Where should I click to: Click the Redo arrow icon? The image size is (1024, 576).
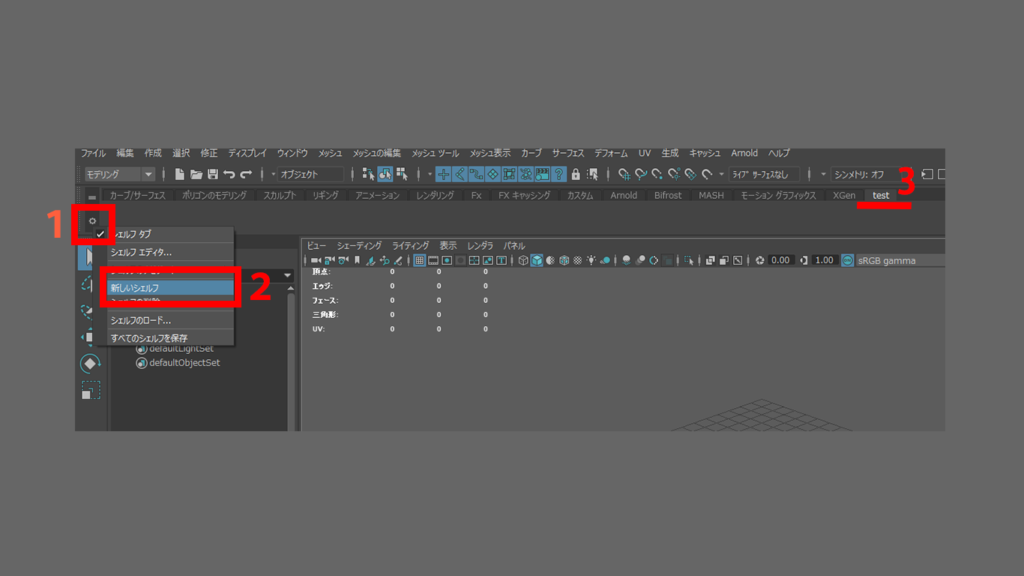pyautogui.click(x=246, y=174)
